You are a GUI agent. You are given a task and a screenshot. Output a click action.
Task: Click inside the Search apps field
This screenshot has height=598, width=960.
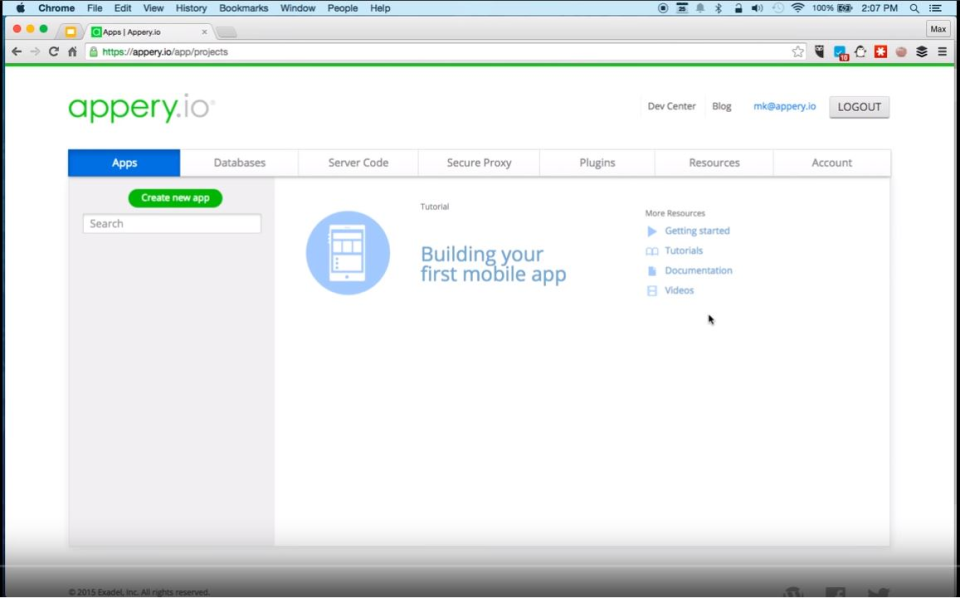[x=171, y=223]
